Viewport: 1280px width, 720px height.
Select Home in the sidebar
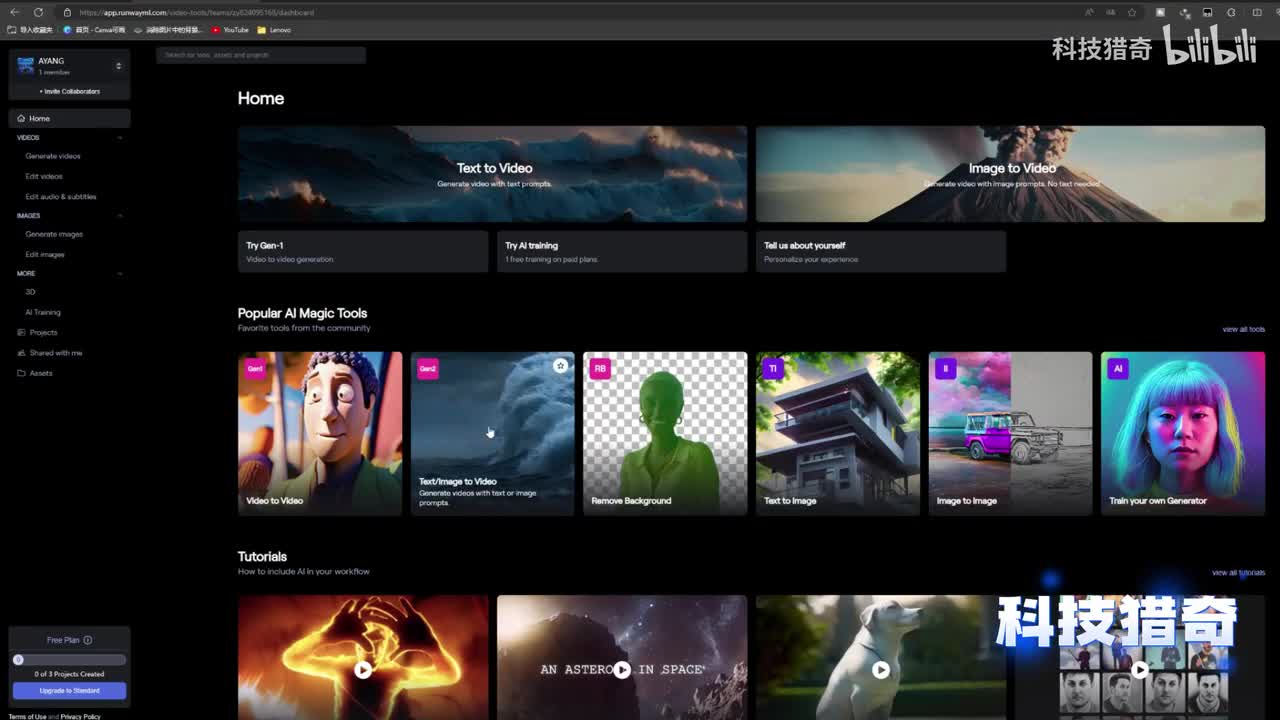[x=39, y=118]
